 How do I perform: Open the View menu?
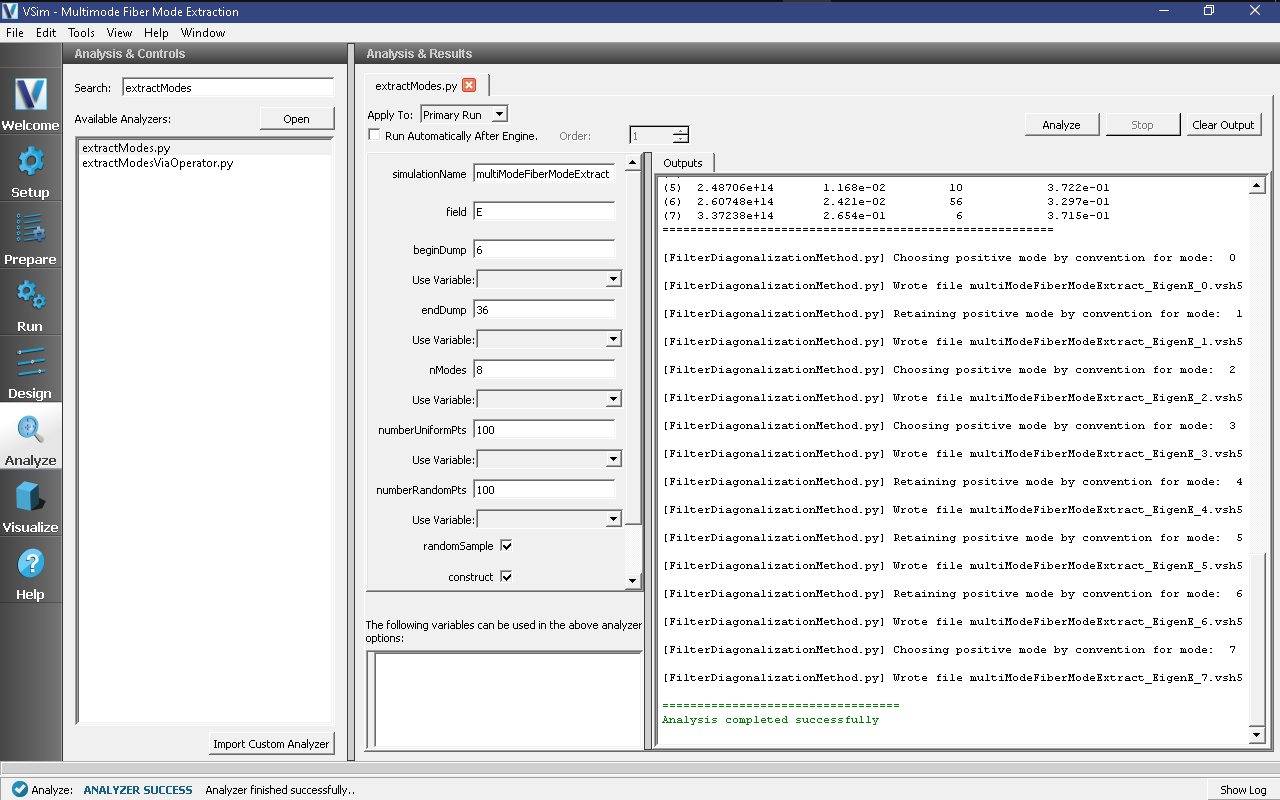pyautogui.click(x=119, y=33)
